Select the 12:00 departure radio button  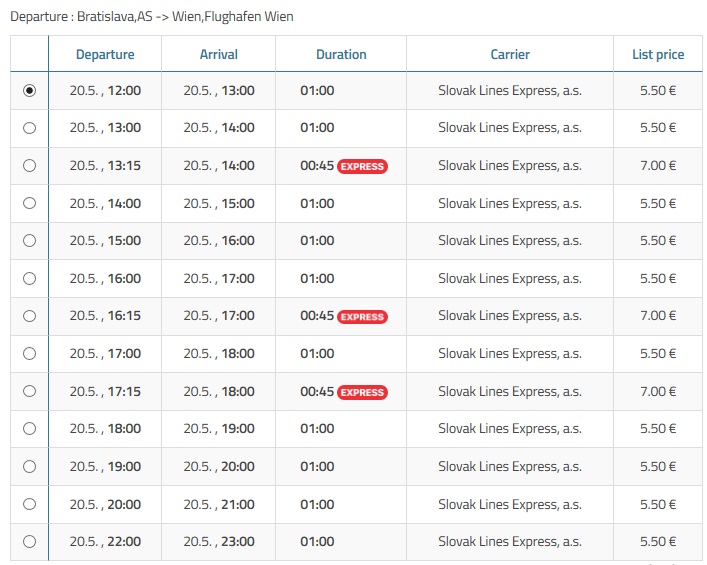pos(29,90)
